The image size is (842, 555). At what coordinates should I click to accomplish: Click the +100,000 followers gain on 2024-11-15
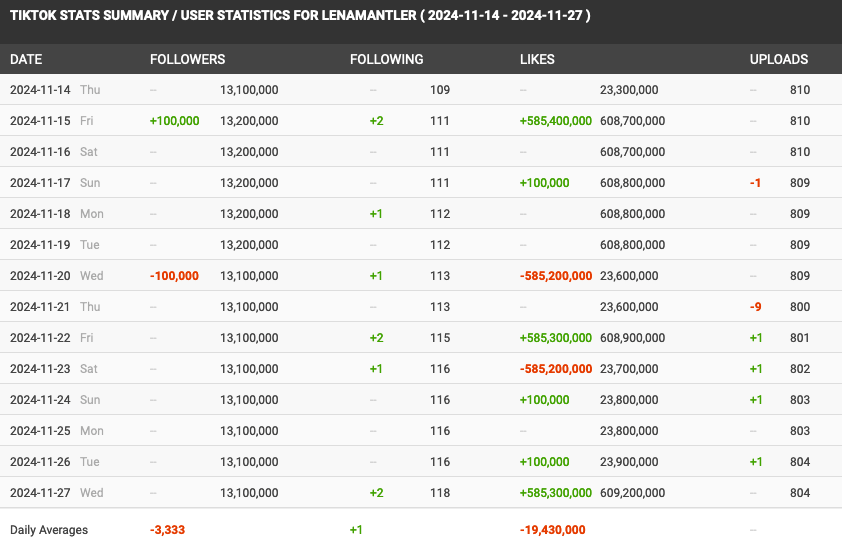[x=175, y=121]
